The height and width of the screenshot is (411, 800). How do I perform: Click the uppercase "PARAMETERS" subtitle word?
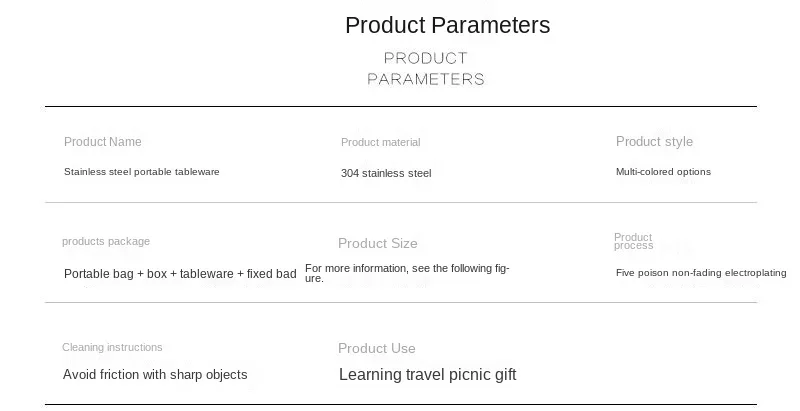[425, 79]
